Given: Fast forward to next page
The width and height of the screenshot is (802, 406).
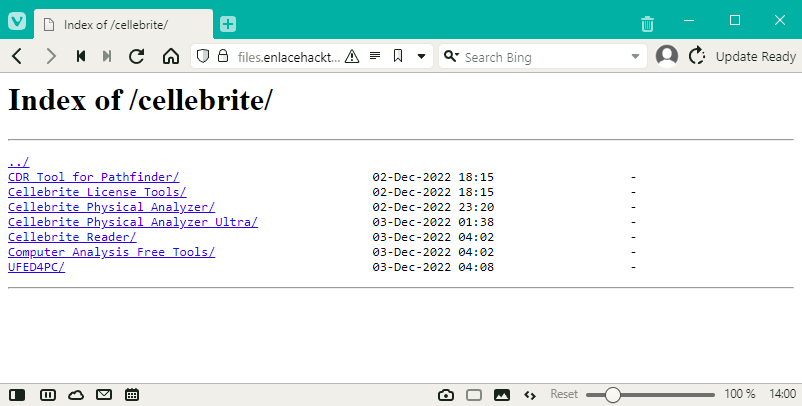Looking at the screenshot, I should click(107, 56).
